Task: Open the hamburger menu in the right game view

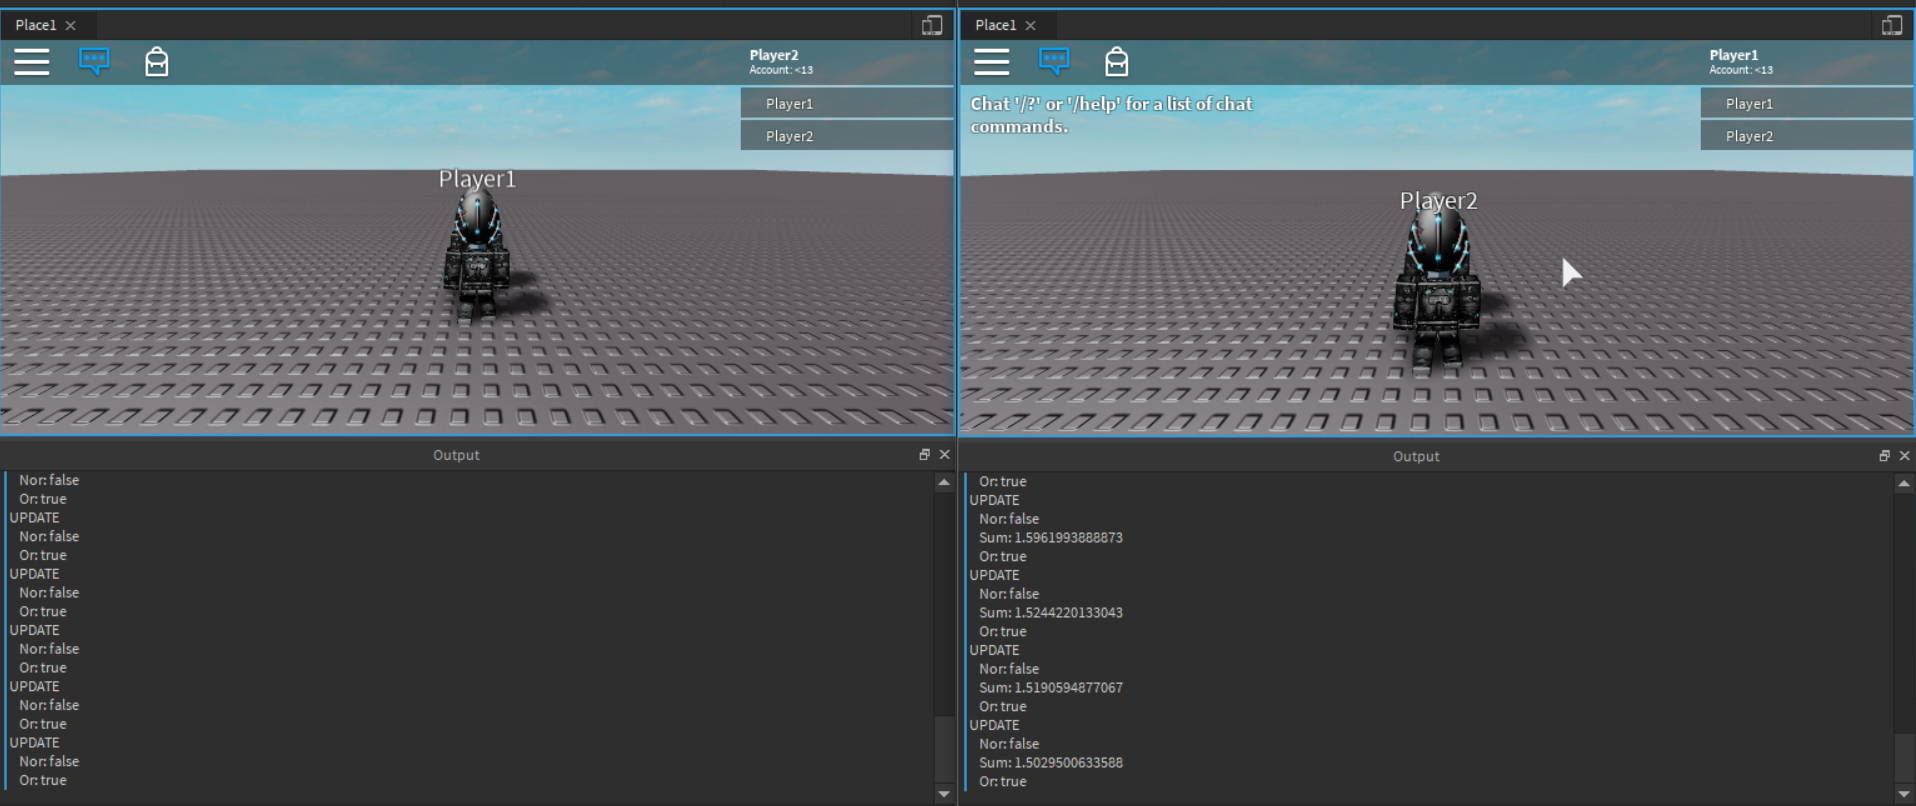Action: tap(992, 62)
